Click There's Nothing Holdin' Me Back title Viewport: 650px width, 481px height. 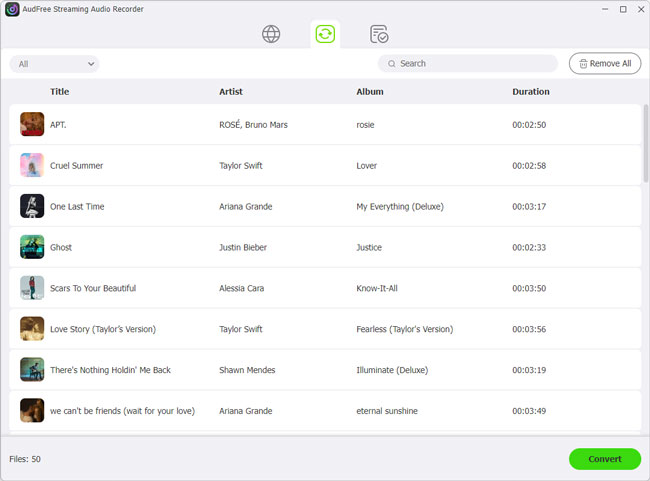[x=110, y=370]
